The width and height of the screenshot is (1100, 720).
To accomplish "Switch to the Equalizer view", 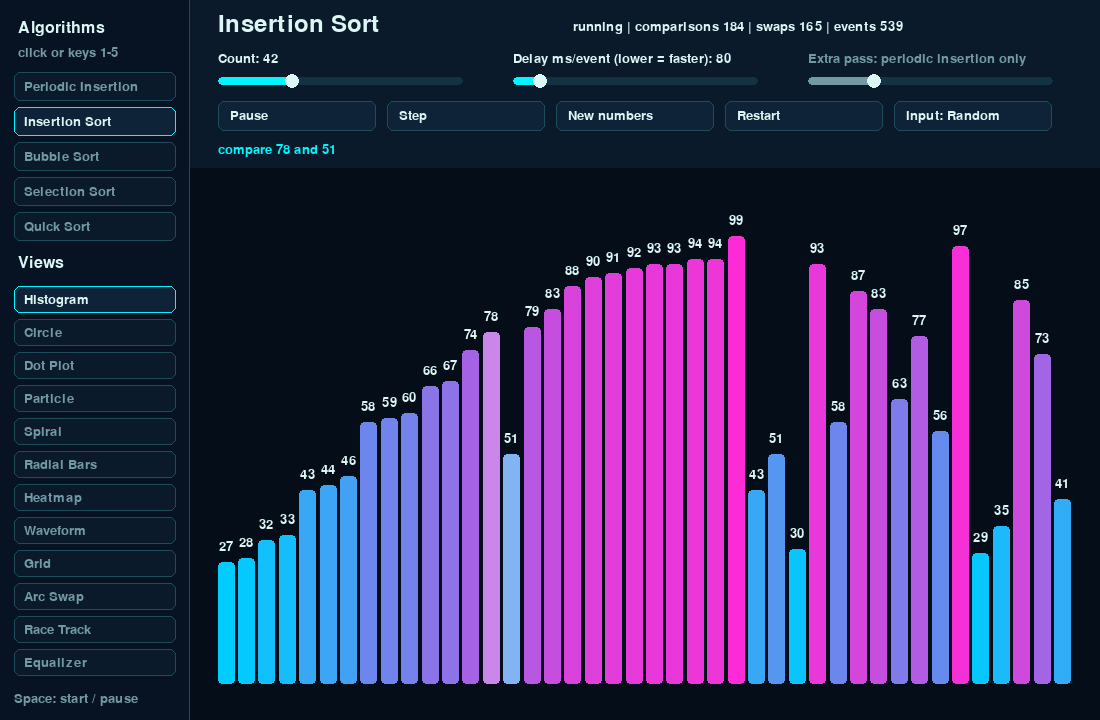I will pyautogui.click(x=95, y=662).
